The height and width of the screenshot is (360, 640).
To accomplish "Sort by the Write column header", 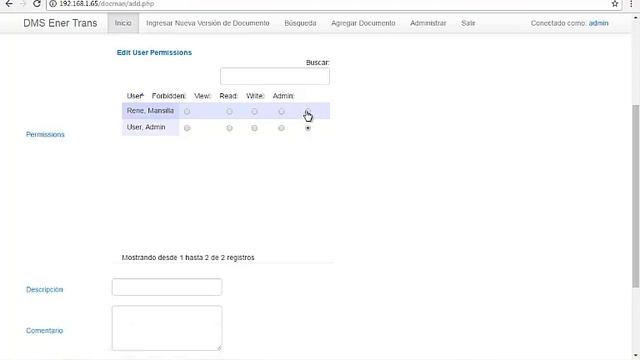I will click(255, 96).
